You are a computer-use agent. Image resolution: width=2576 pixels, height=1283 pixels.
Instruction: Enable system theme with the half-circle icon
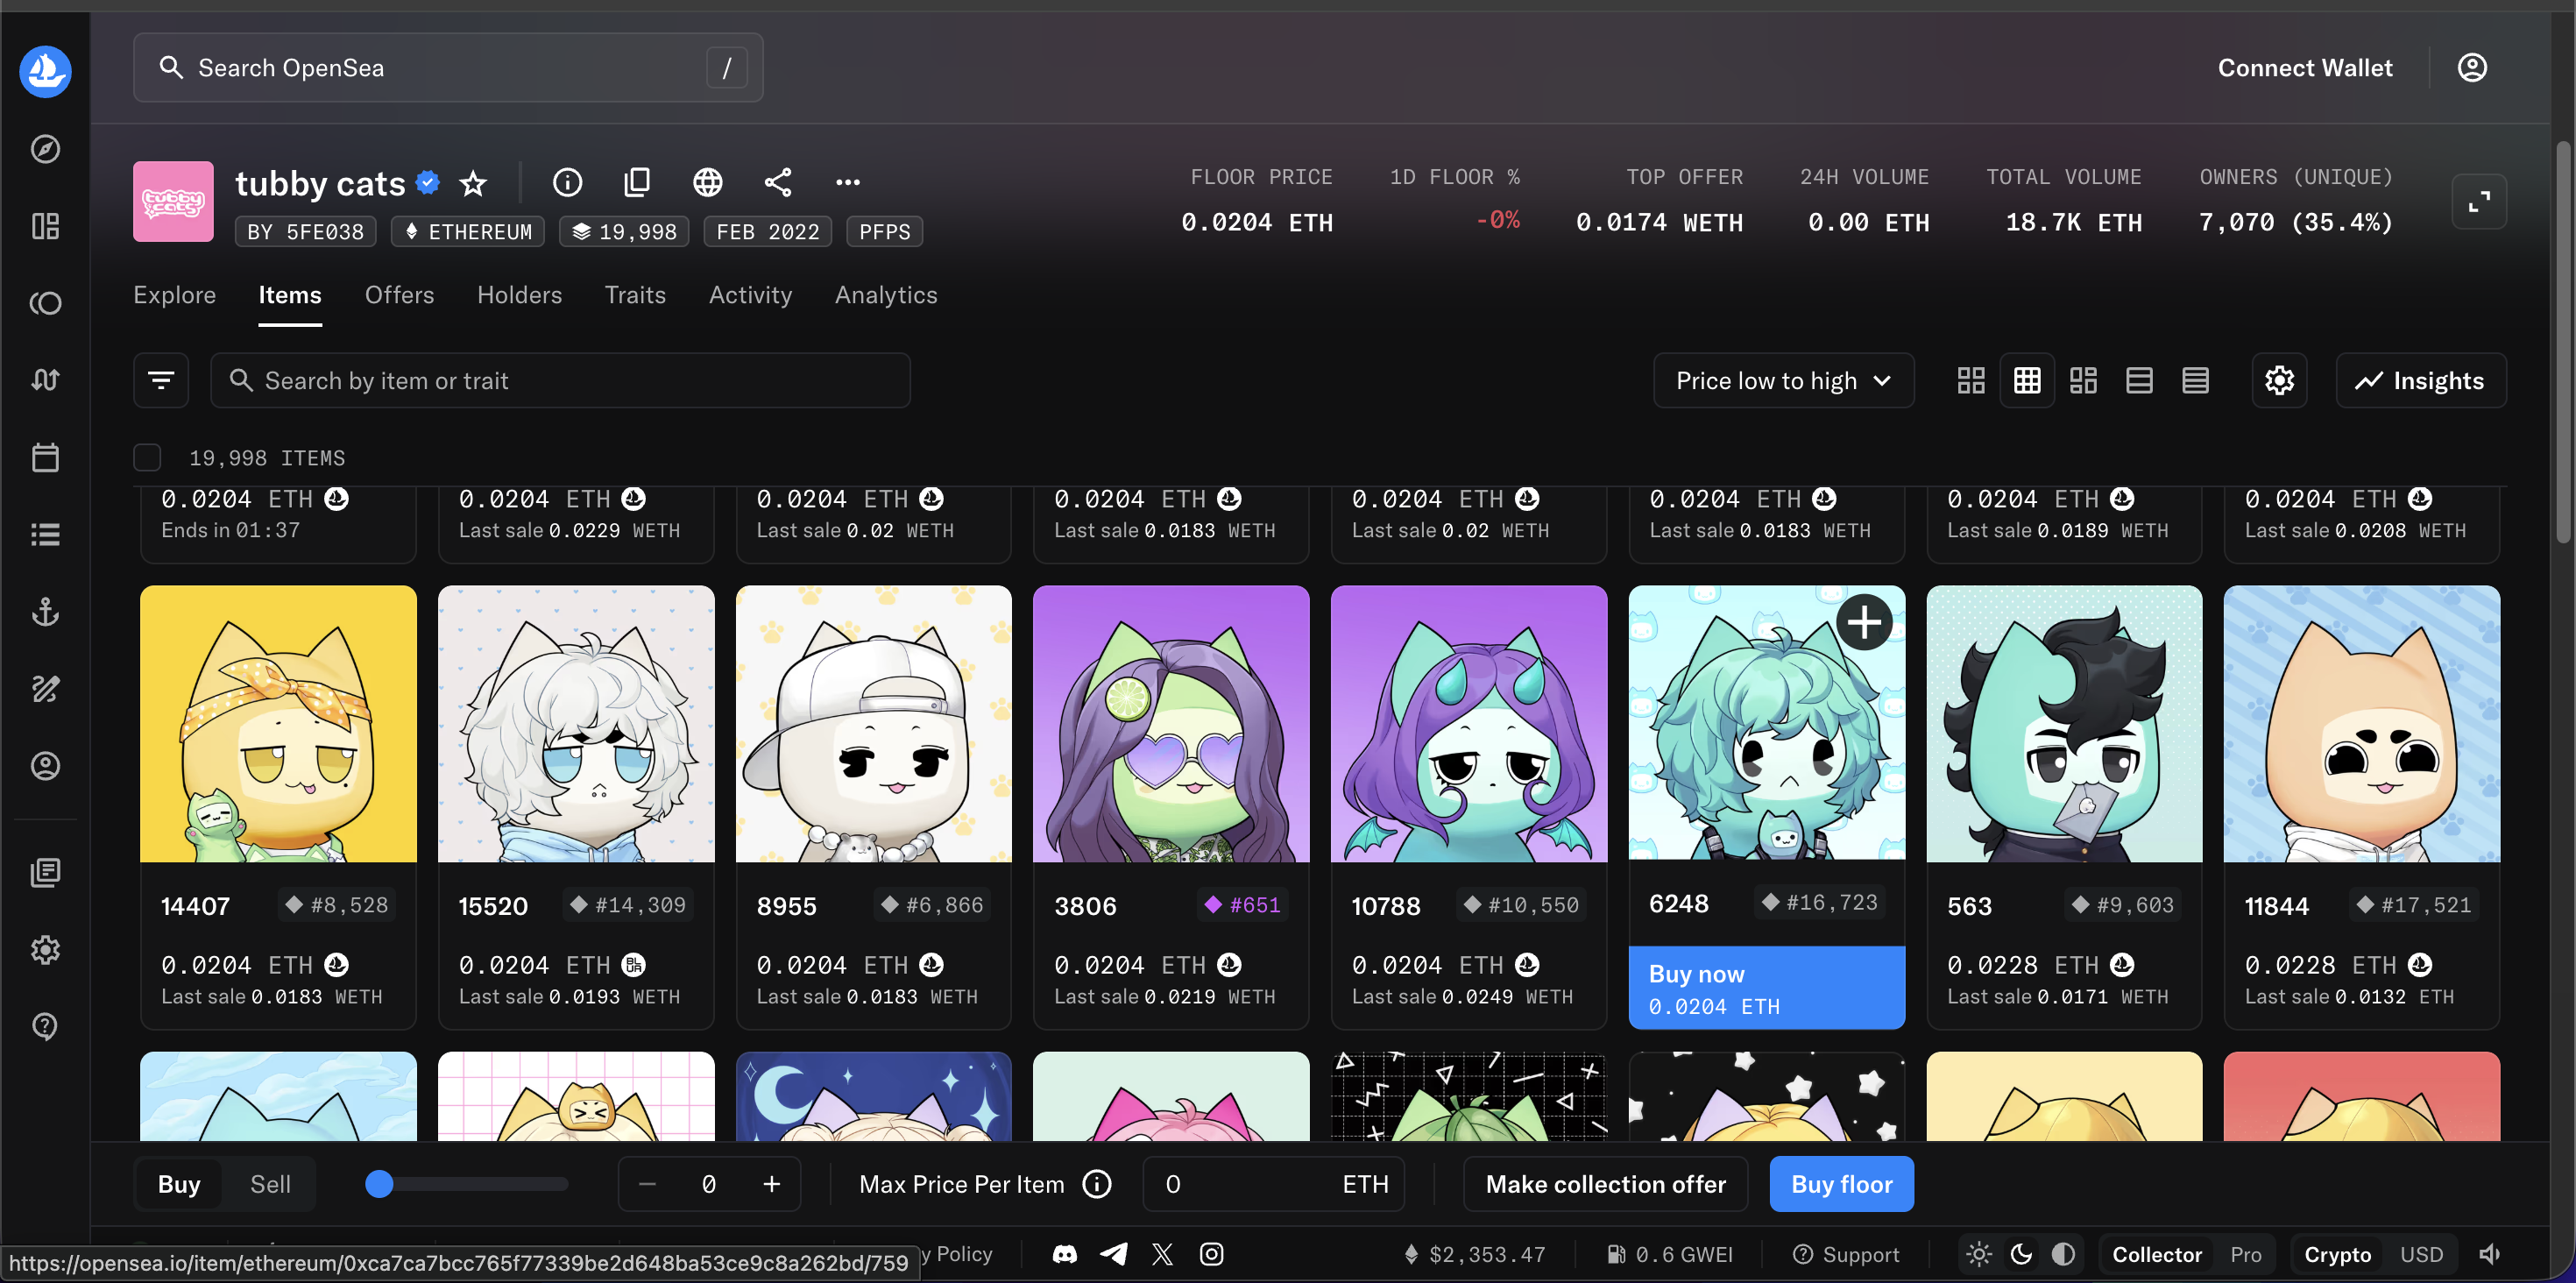(x=2063, y=1254)
